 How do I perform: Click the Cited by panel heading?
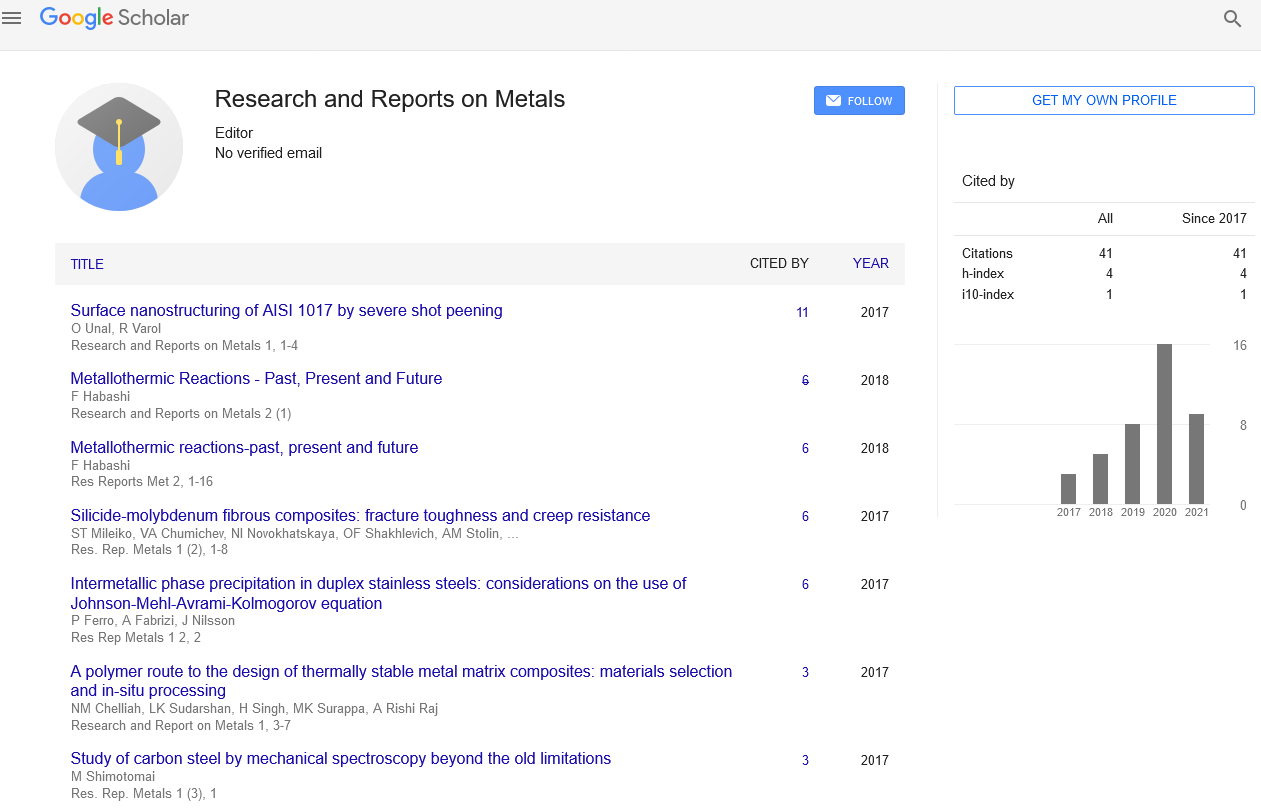[x=988, y=181]
